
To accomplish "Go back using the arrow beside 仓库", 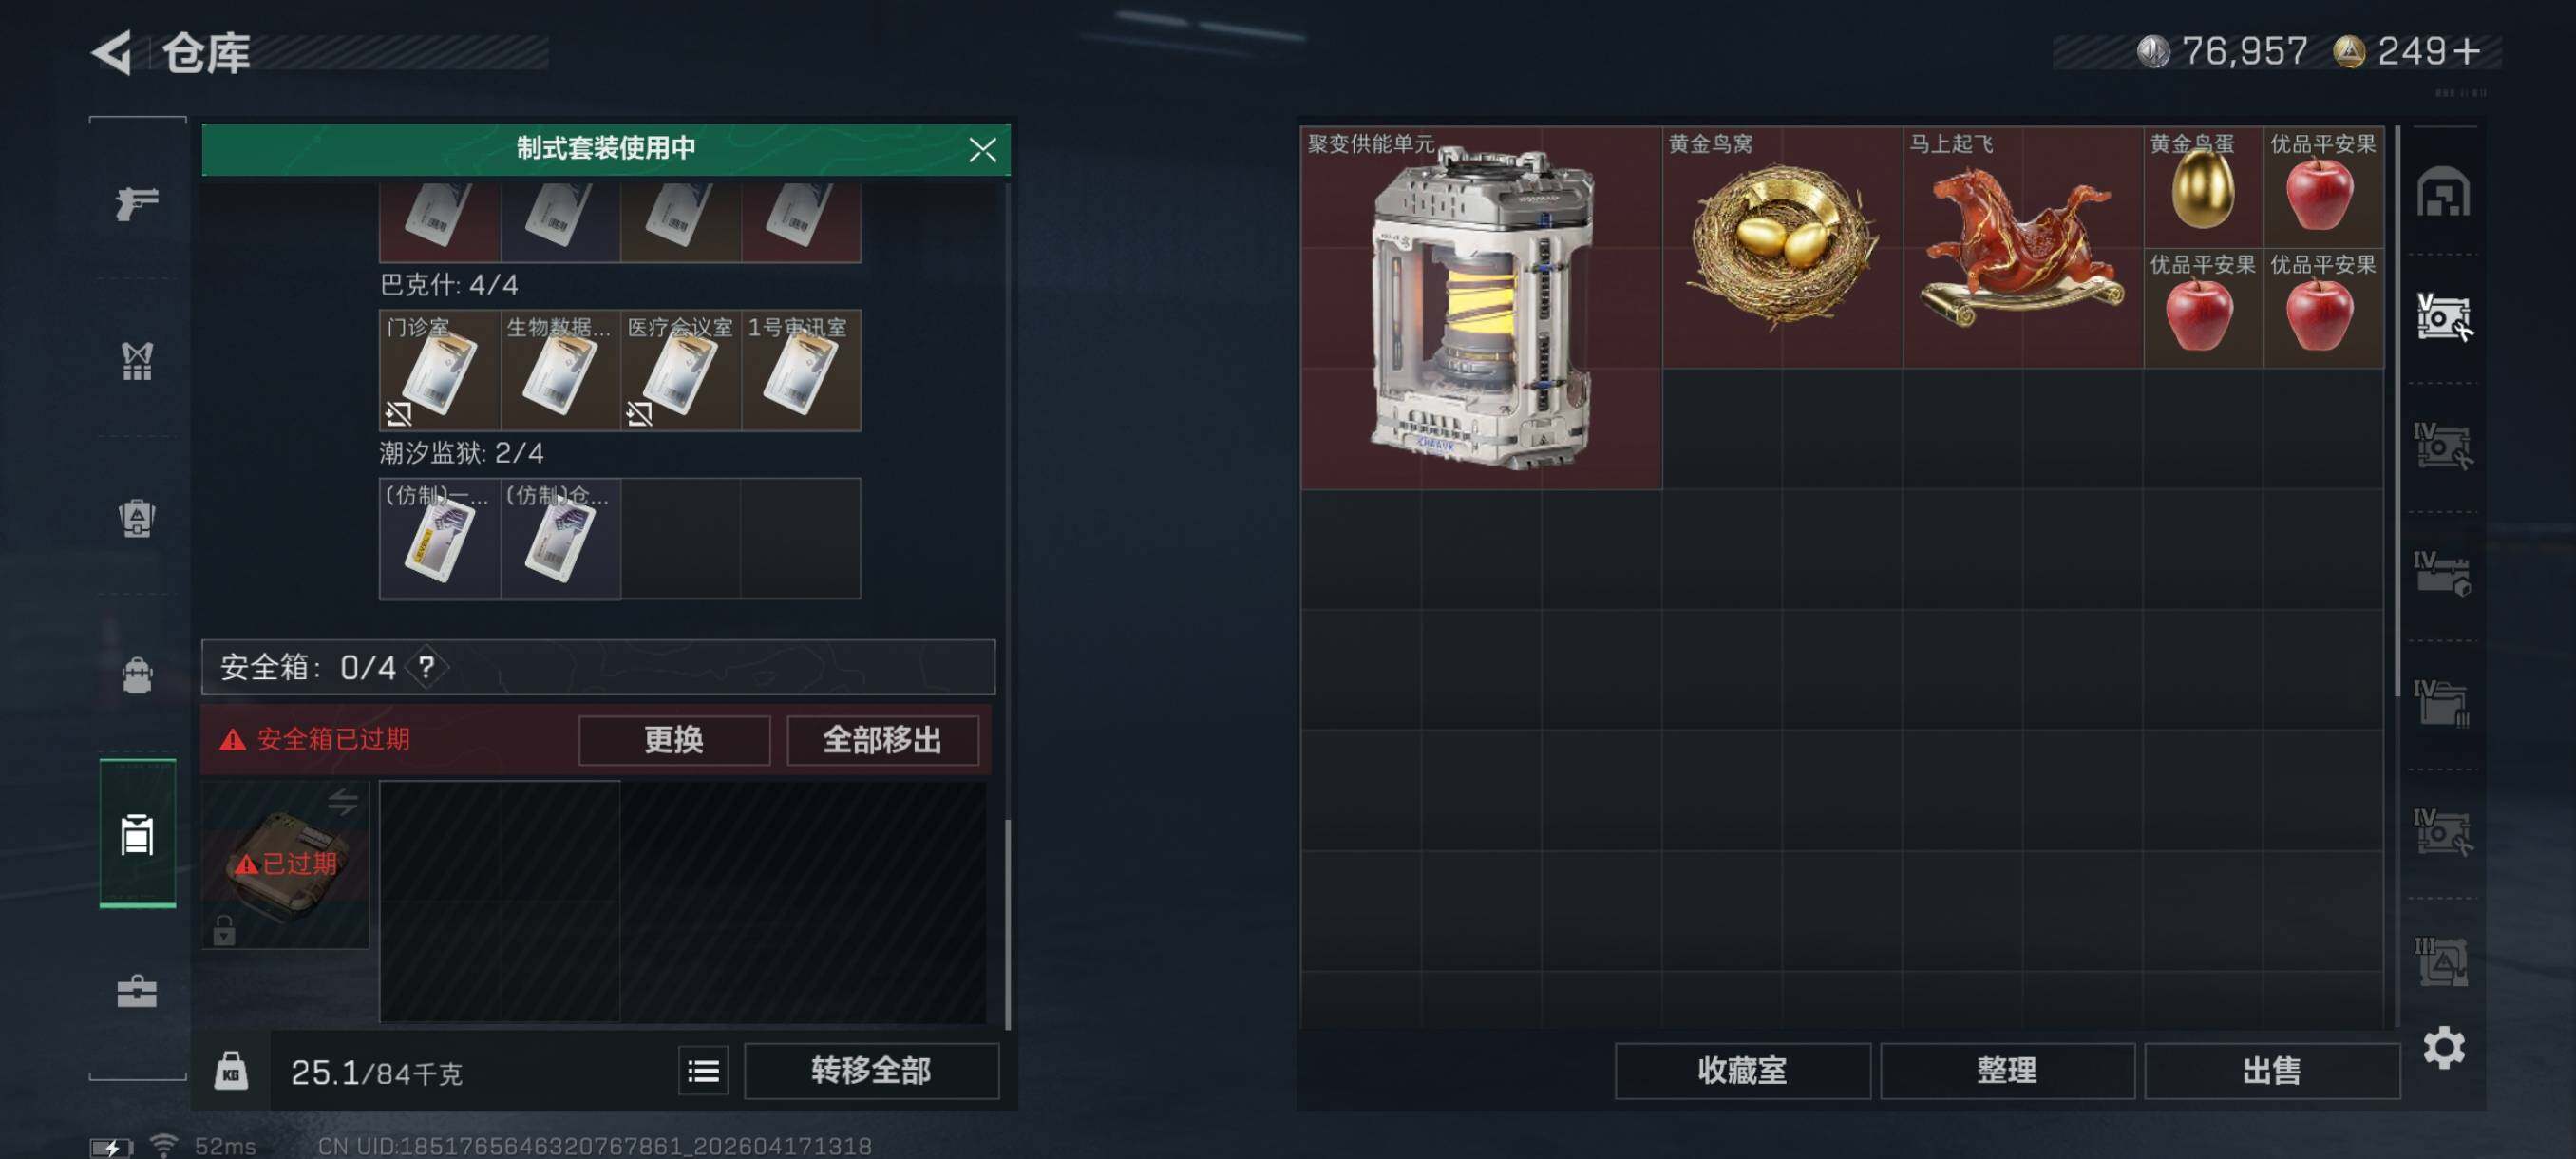I will [113, 52].
